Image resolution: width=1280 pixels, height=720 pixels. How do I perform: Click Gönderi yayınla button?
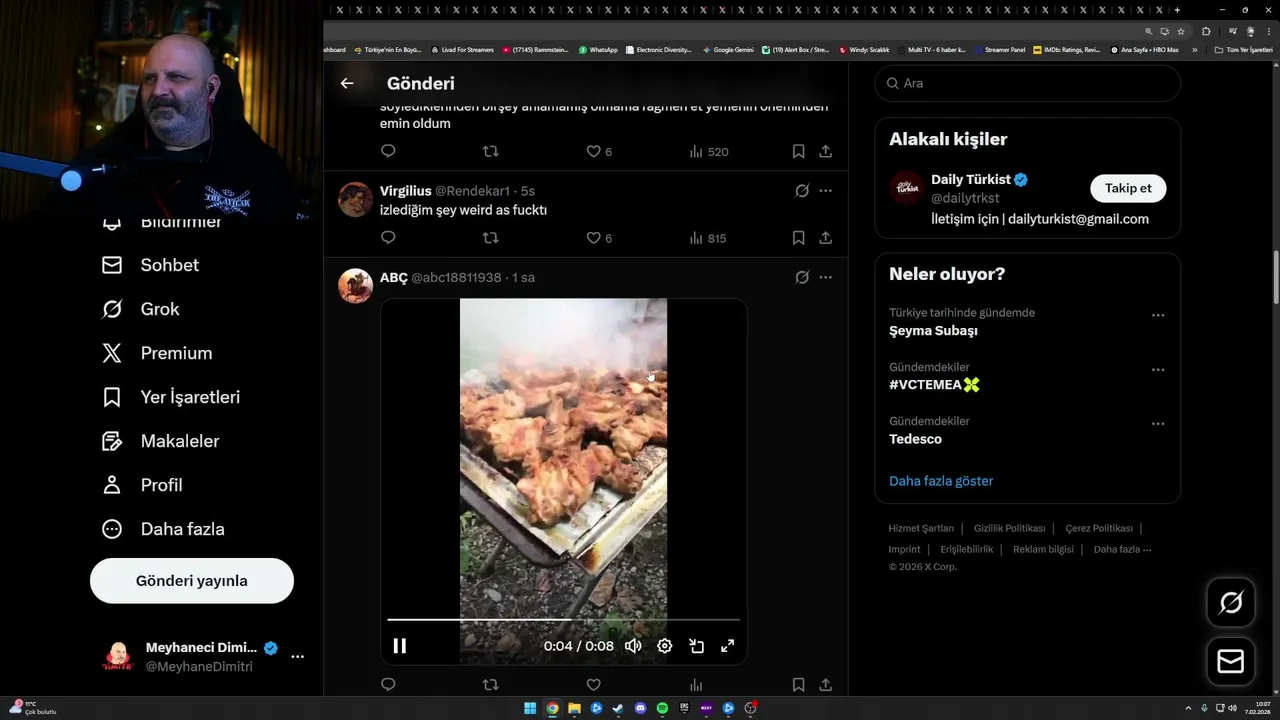[192, 581]
